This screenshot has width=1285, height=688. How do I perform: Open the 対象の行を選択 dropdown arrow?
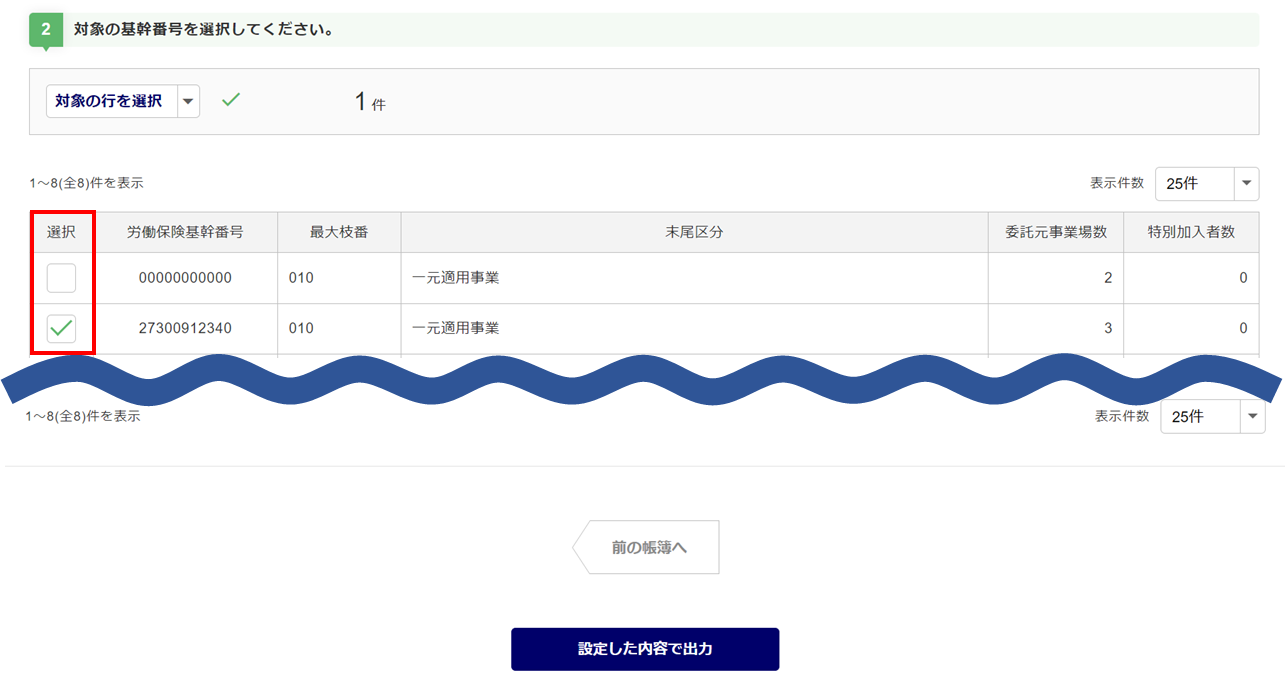tap(188, 101)
